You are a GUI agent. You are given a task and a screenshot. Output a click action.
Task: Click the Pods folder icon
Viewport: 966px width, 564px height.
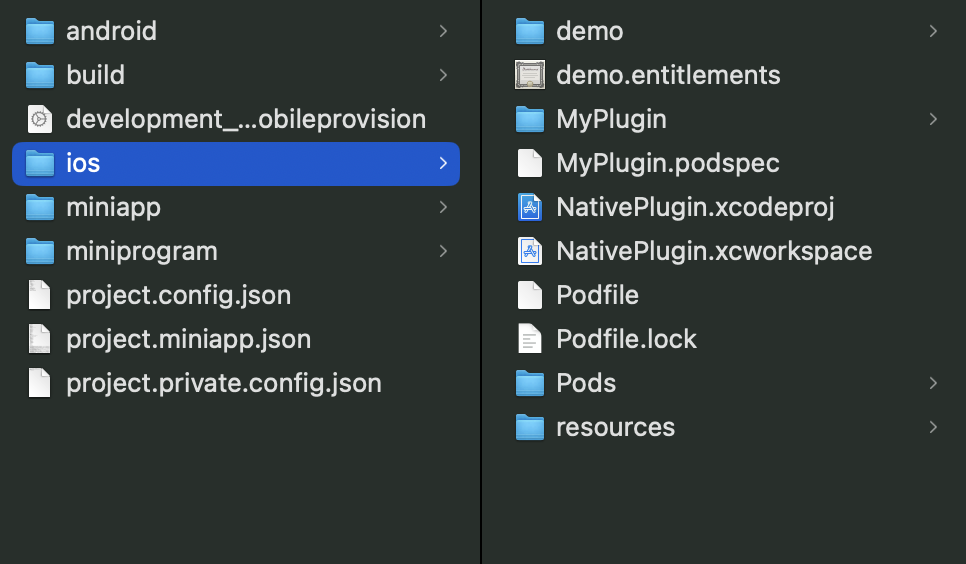click(530, 383)
